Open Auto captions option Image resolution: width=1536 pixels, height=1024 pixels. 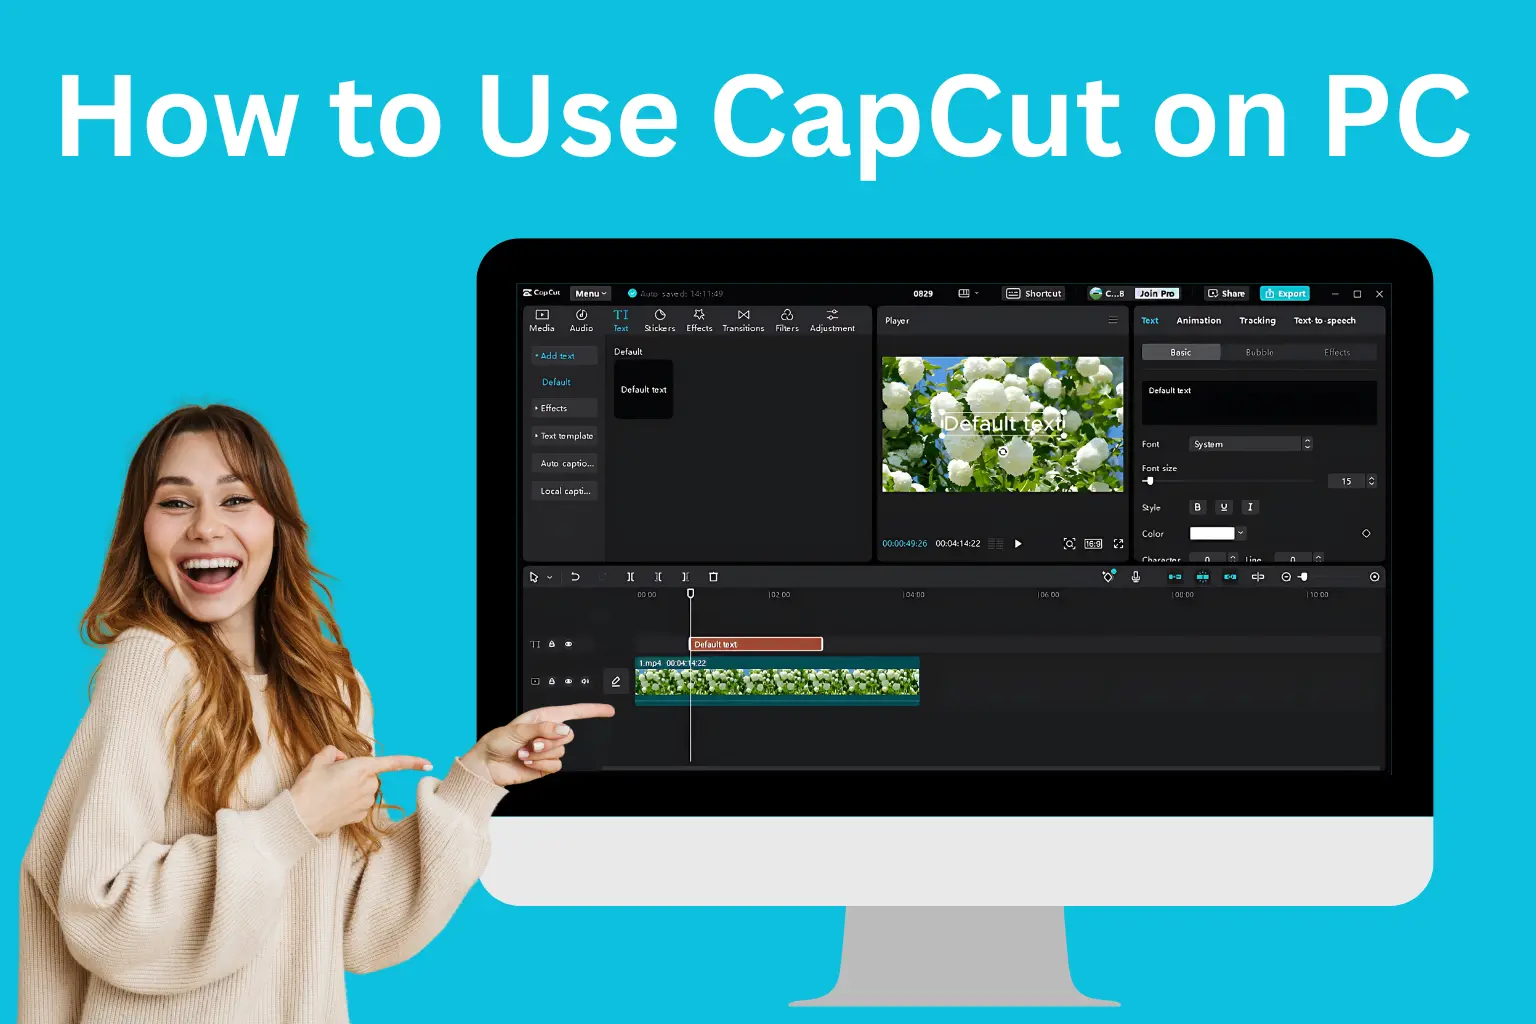click(564, 463)
